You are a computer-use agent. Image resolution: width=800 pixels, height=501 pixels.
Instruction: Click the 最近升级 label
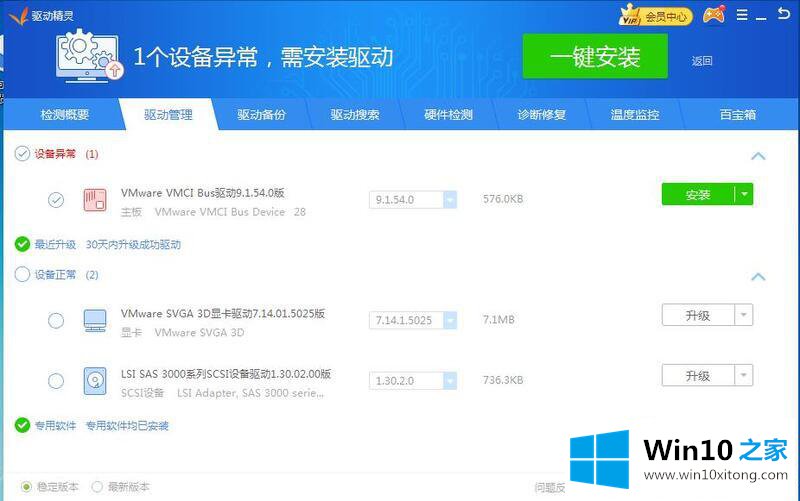[55, 244]
